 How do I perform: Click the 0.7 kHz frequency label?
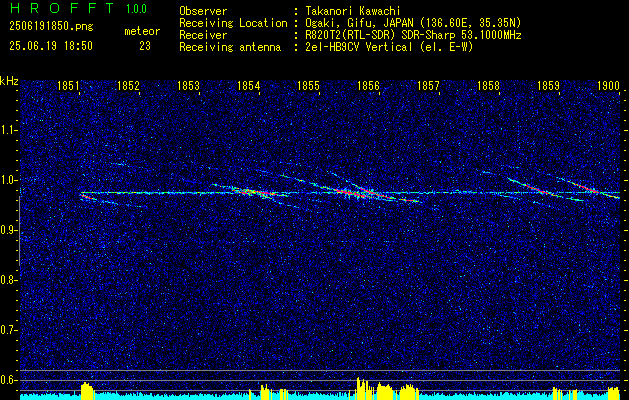(x=7, y=330)
